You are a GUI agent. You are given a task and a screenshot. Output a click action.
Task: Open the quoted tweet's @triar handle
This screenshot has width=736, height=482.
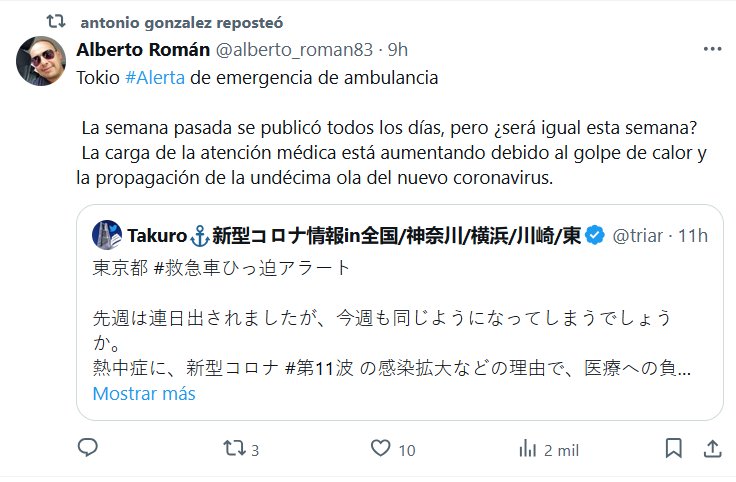coord(637,236)
